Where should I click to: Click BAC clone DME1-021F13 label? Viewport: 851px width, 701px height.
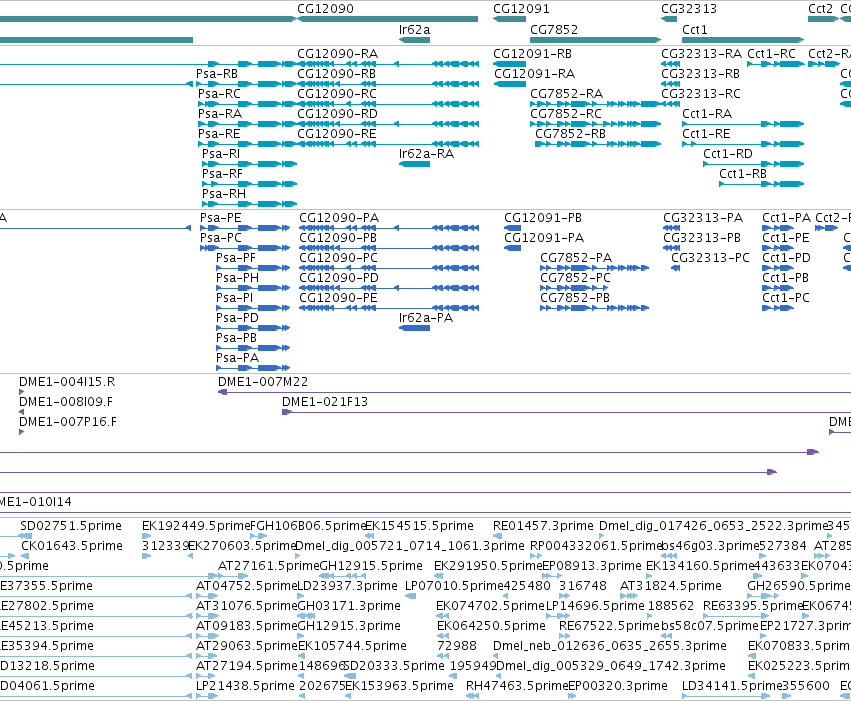click(325, 402)
